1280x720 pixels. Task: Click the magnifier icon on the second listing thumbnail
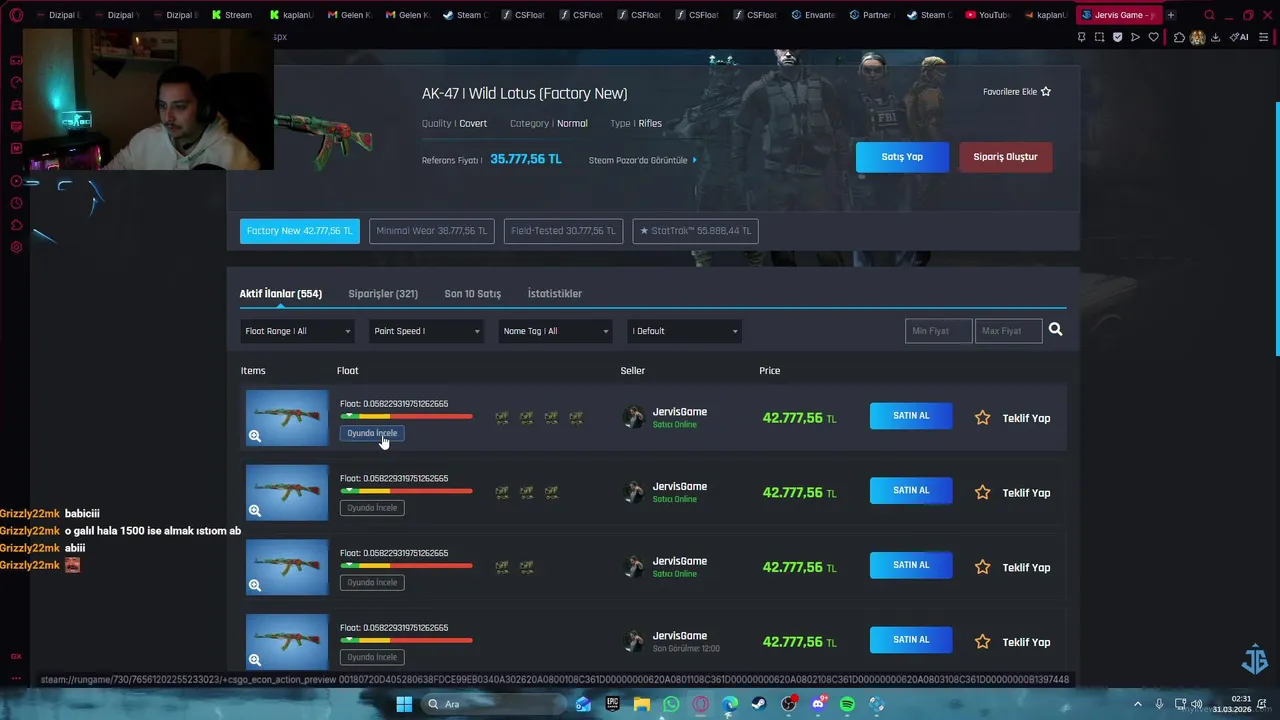pyautogui.click(x=255, y=511)
